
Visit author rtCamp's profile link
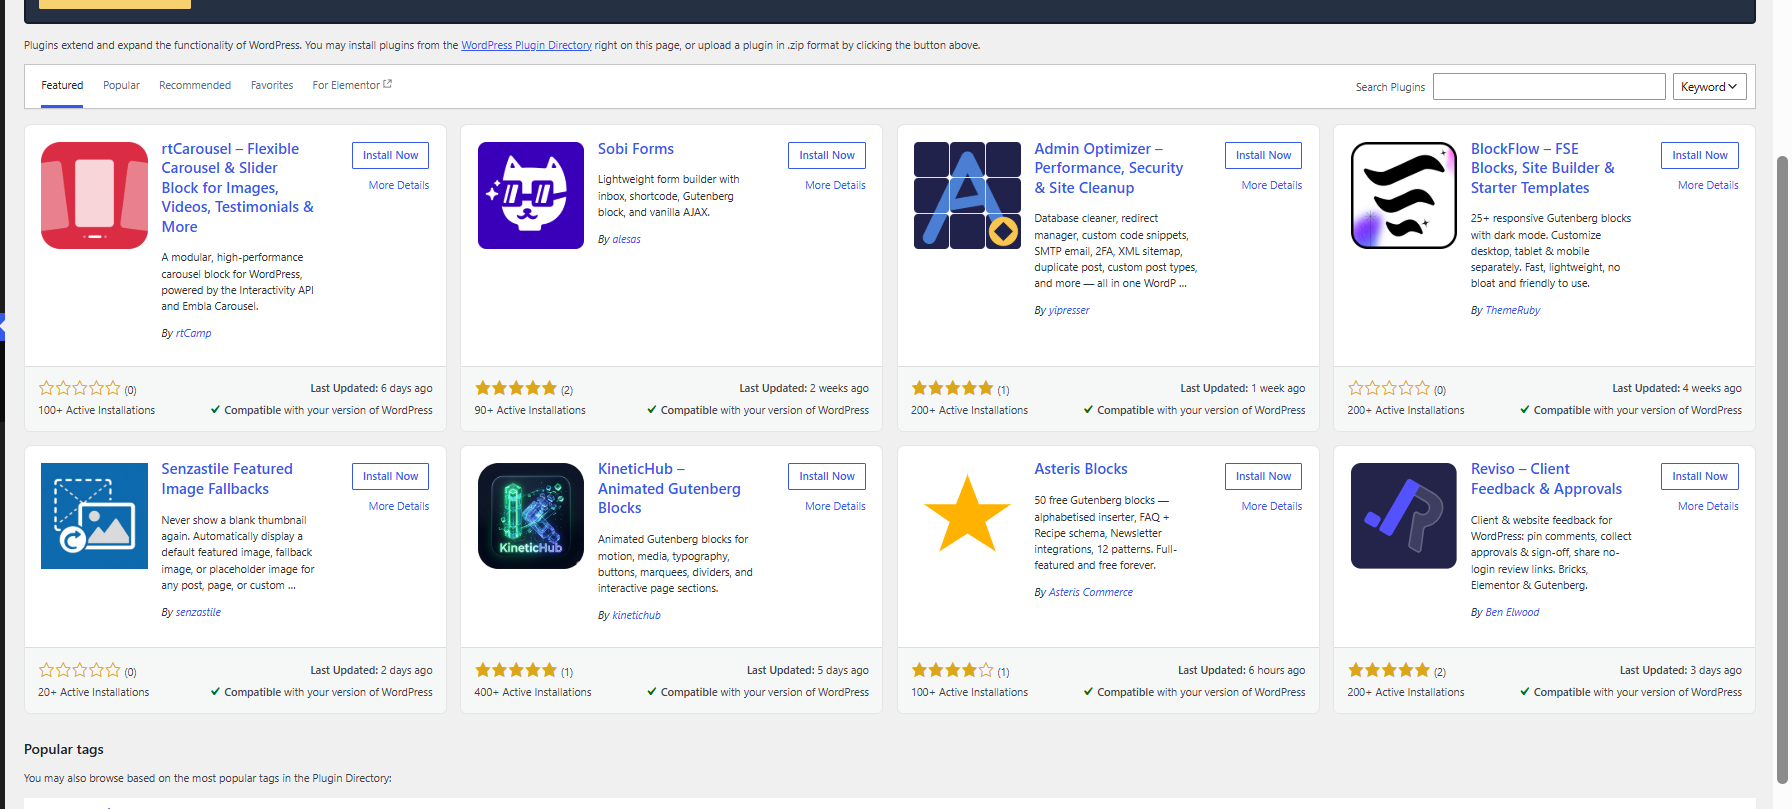pos(194,334)
